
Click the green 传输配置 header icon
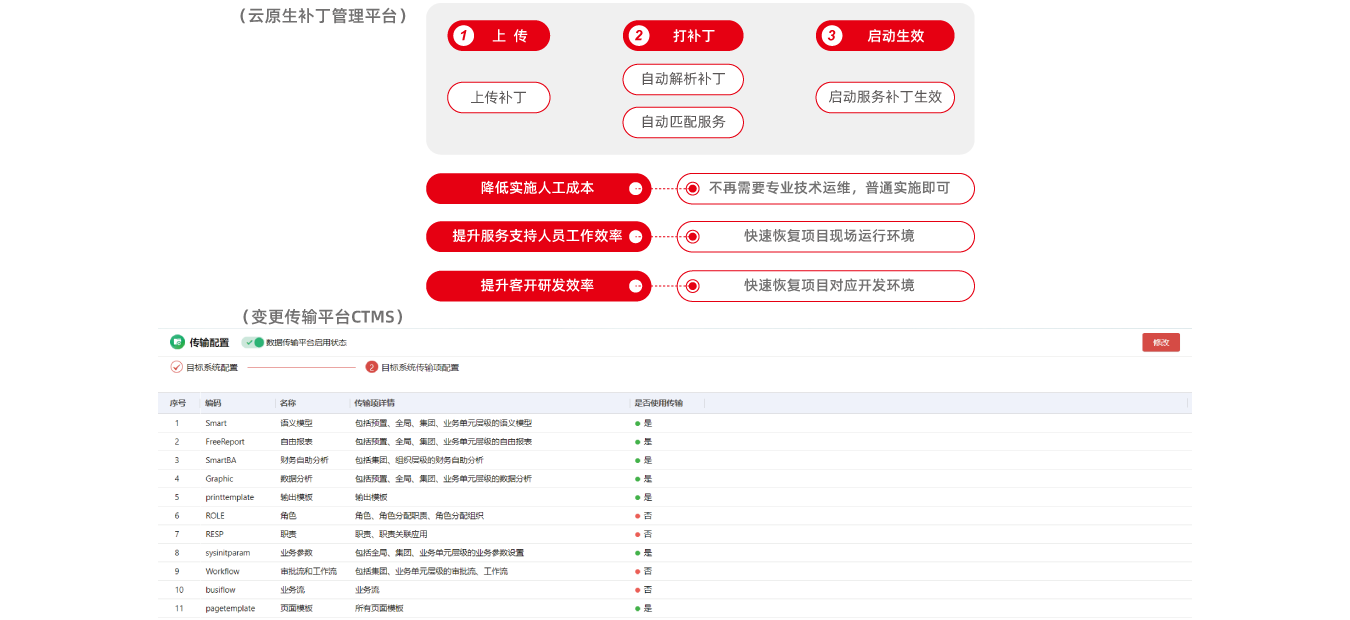tap(177, 342)
